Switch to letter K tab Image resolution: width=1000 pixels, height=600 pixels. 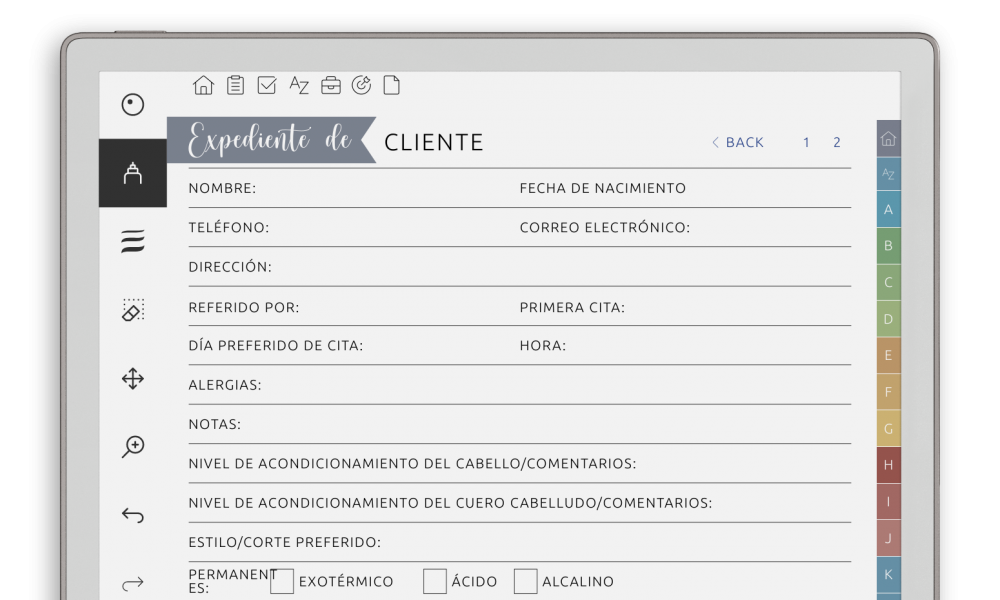[x=888, y=574]
